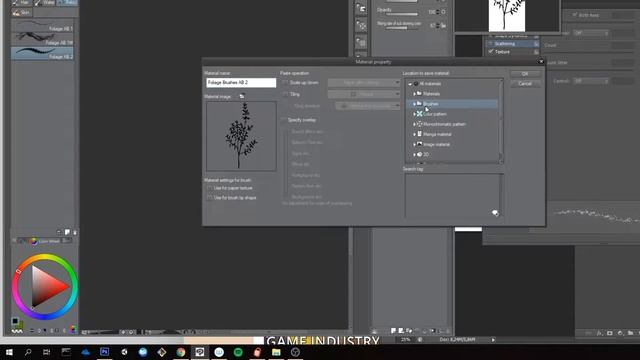Click the load material image icon
This screenshot has width=640, height=360.
[242, 96]
